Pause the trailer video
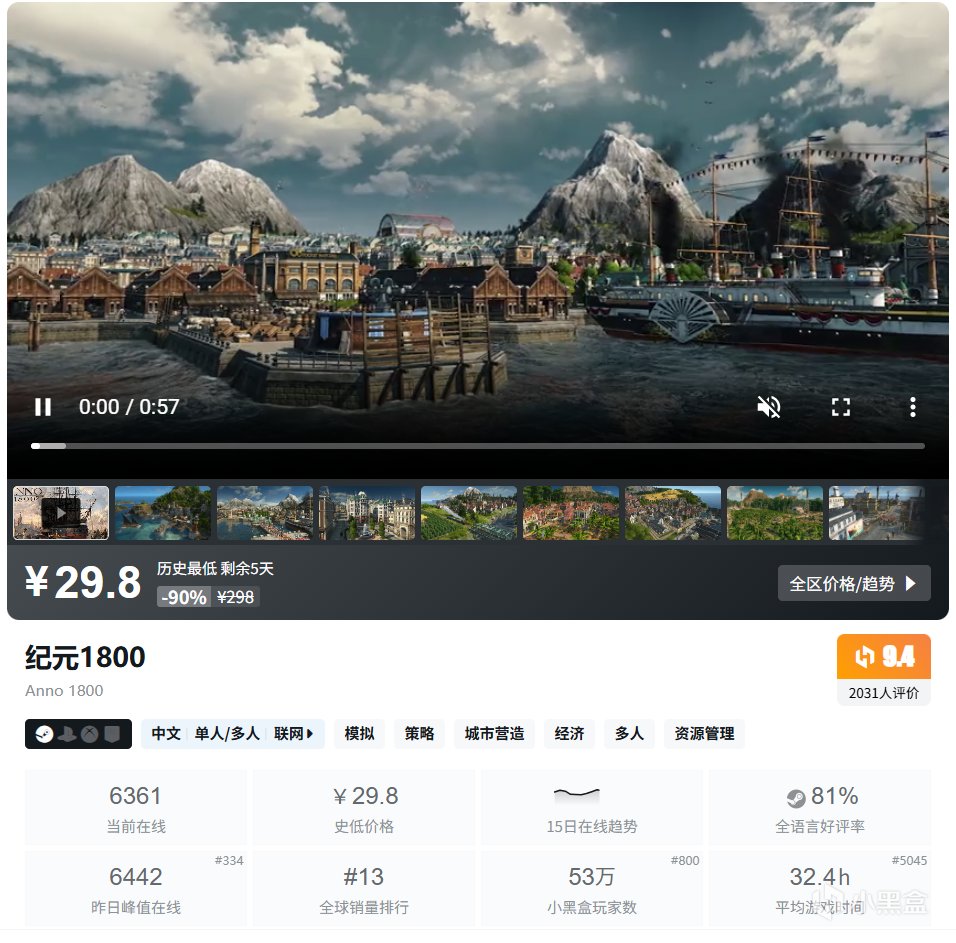This screenshot has height=943, width=956. click(x=43, y=407)
